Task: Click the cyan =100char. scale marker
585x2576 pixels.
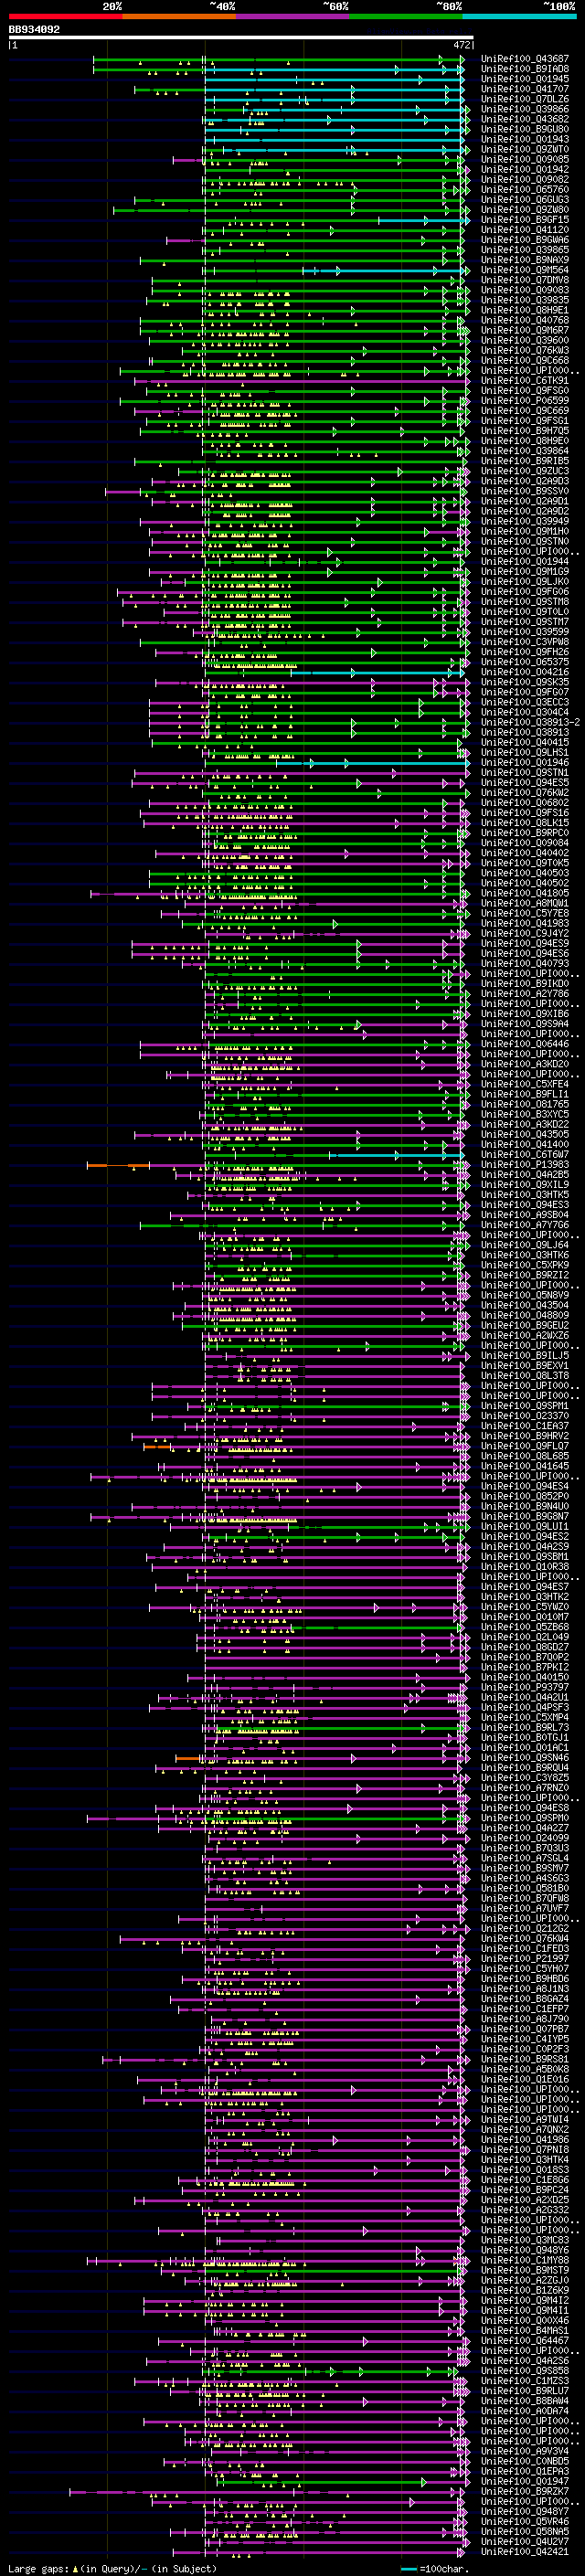Action: (436, 2569)
